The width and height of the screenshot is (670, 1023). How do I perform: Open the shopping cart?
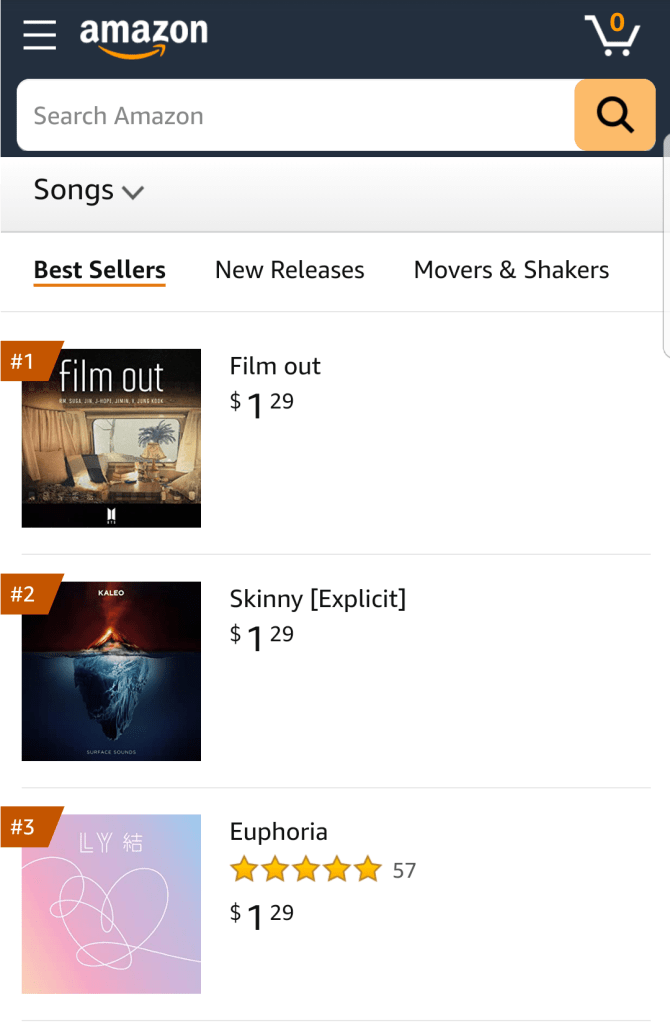click(x=611, y=36)
